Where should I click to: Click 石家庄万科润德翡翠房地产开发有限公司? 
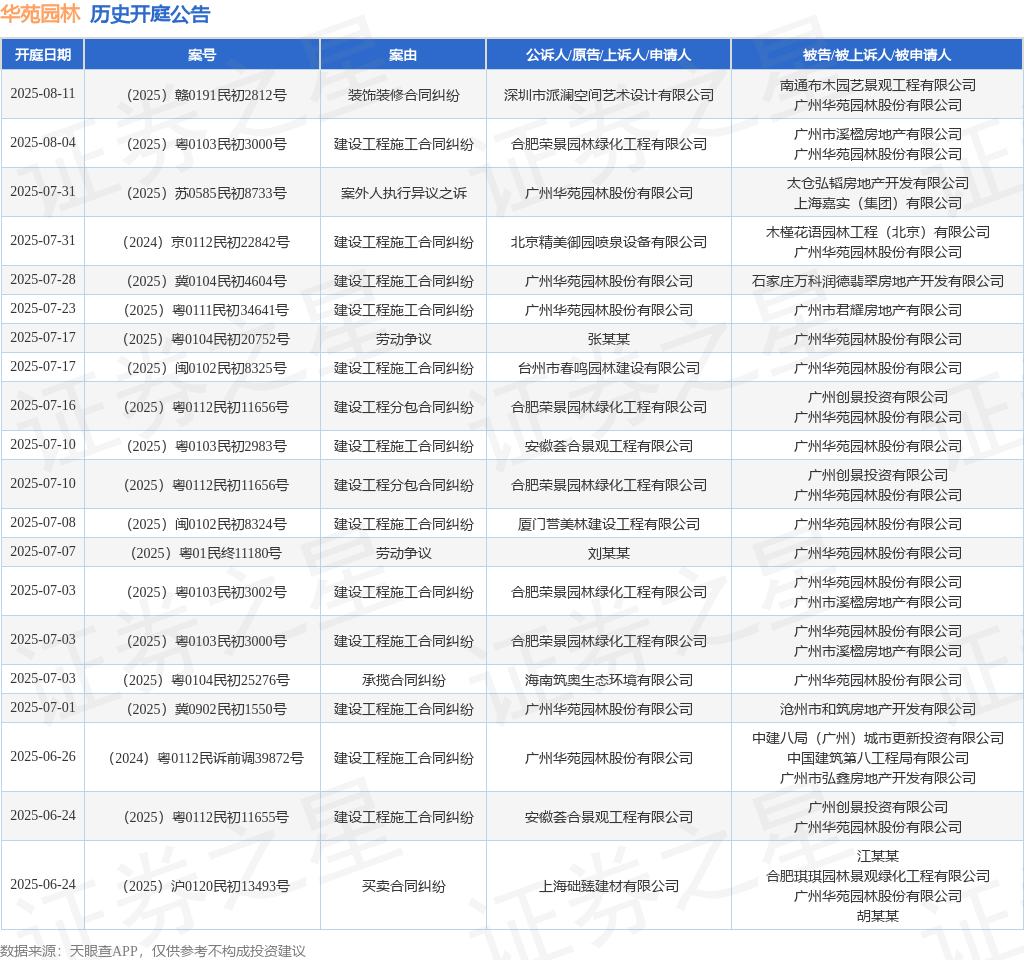(878, 281)
